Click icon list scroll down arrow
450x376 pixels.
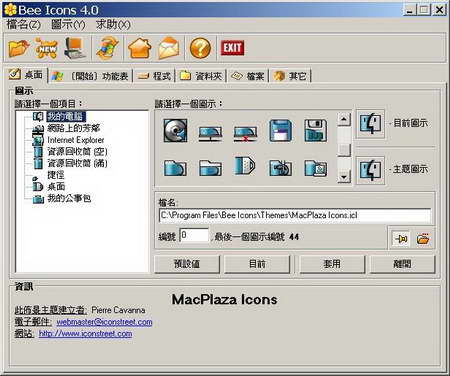(344, 176)
